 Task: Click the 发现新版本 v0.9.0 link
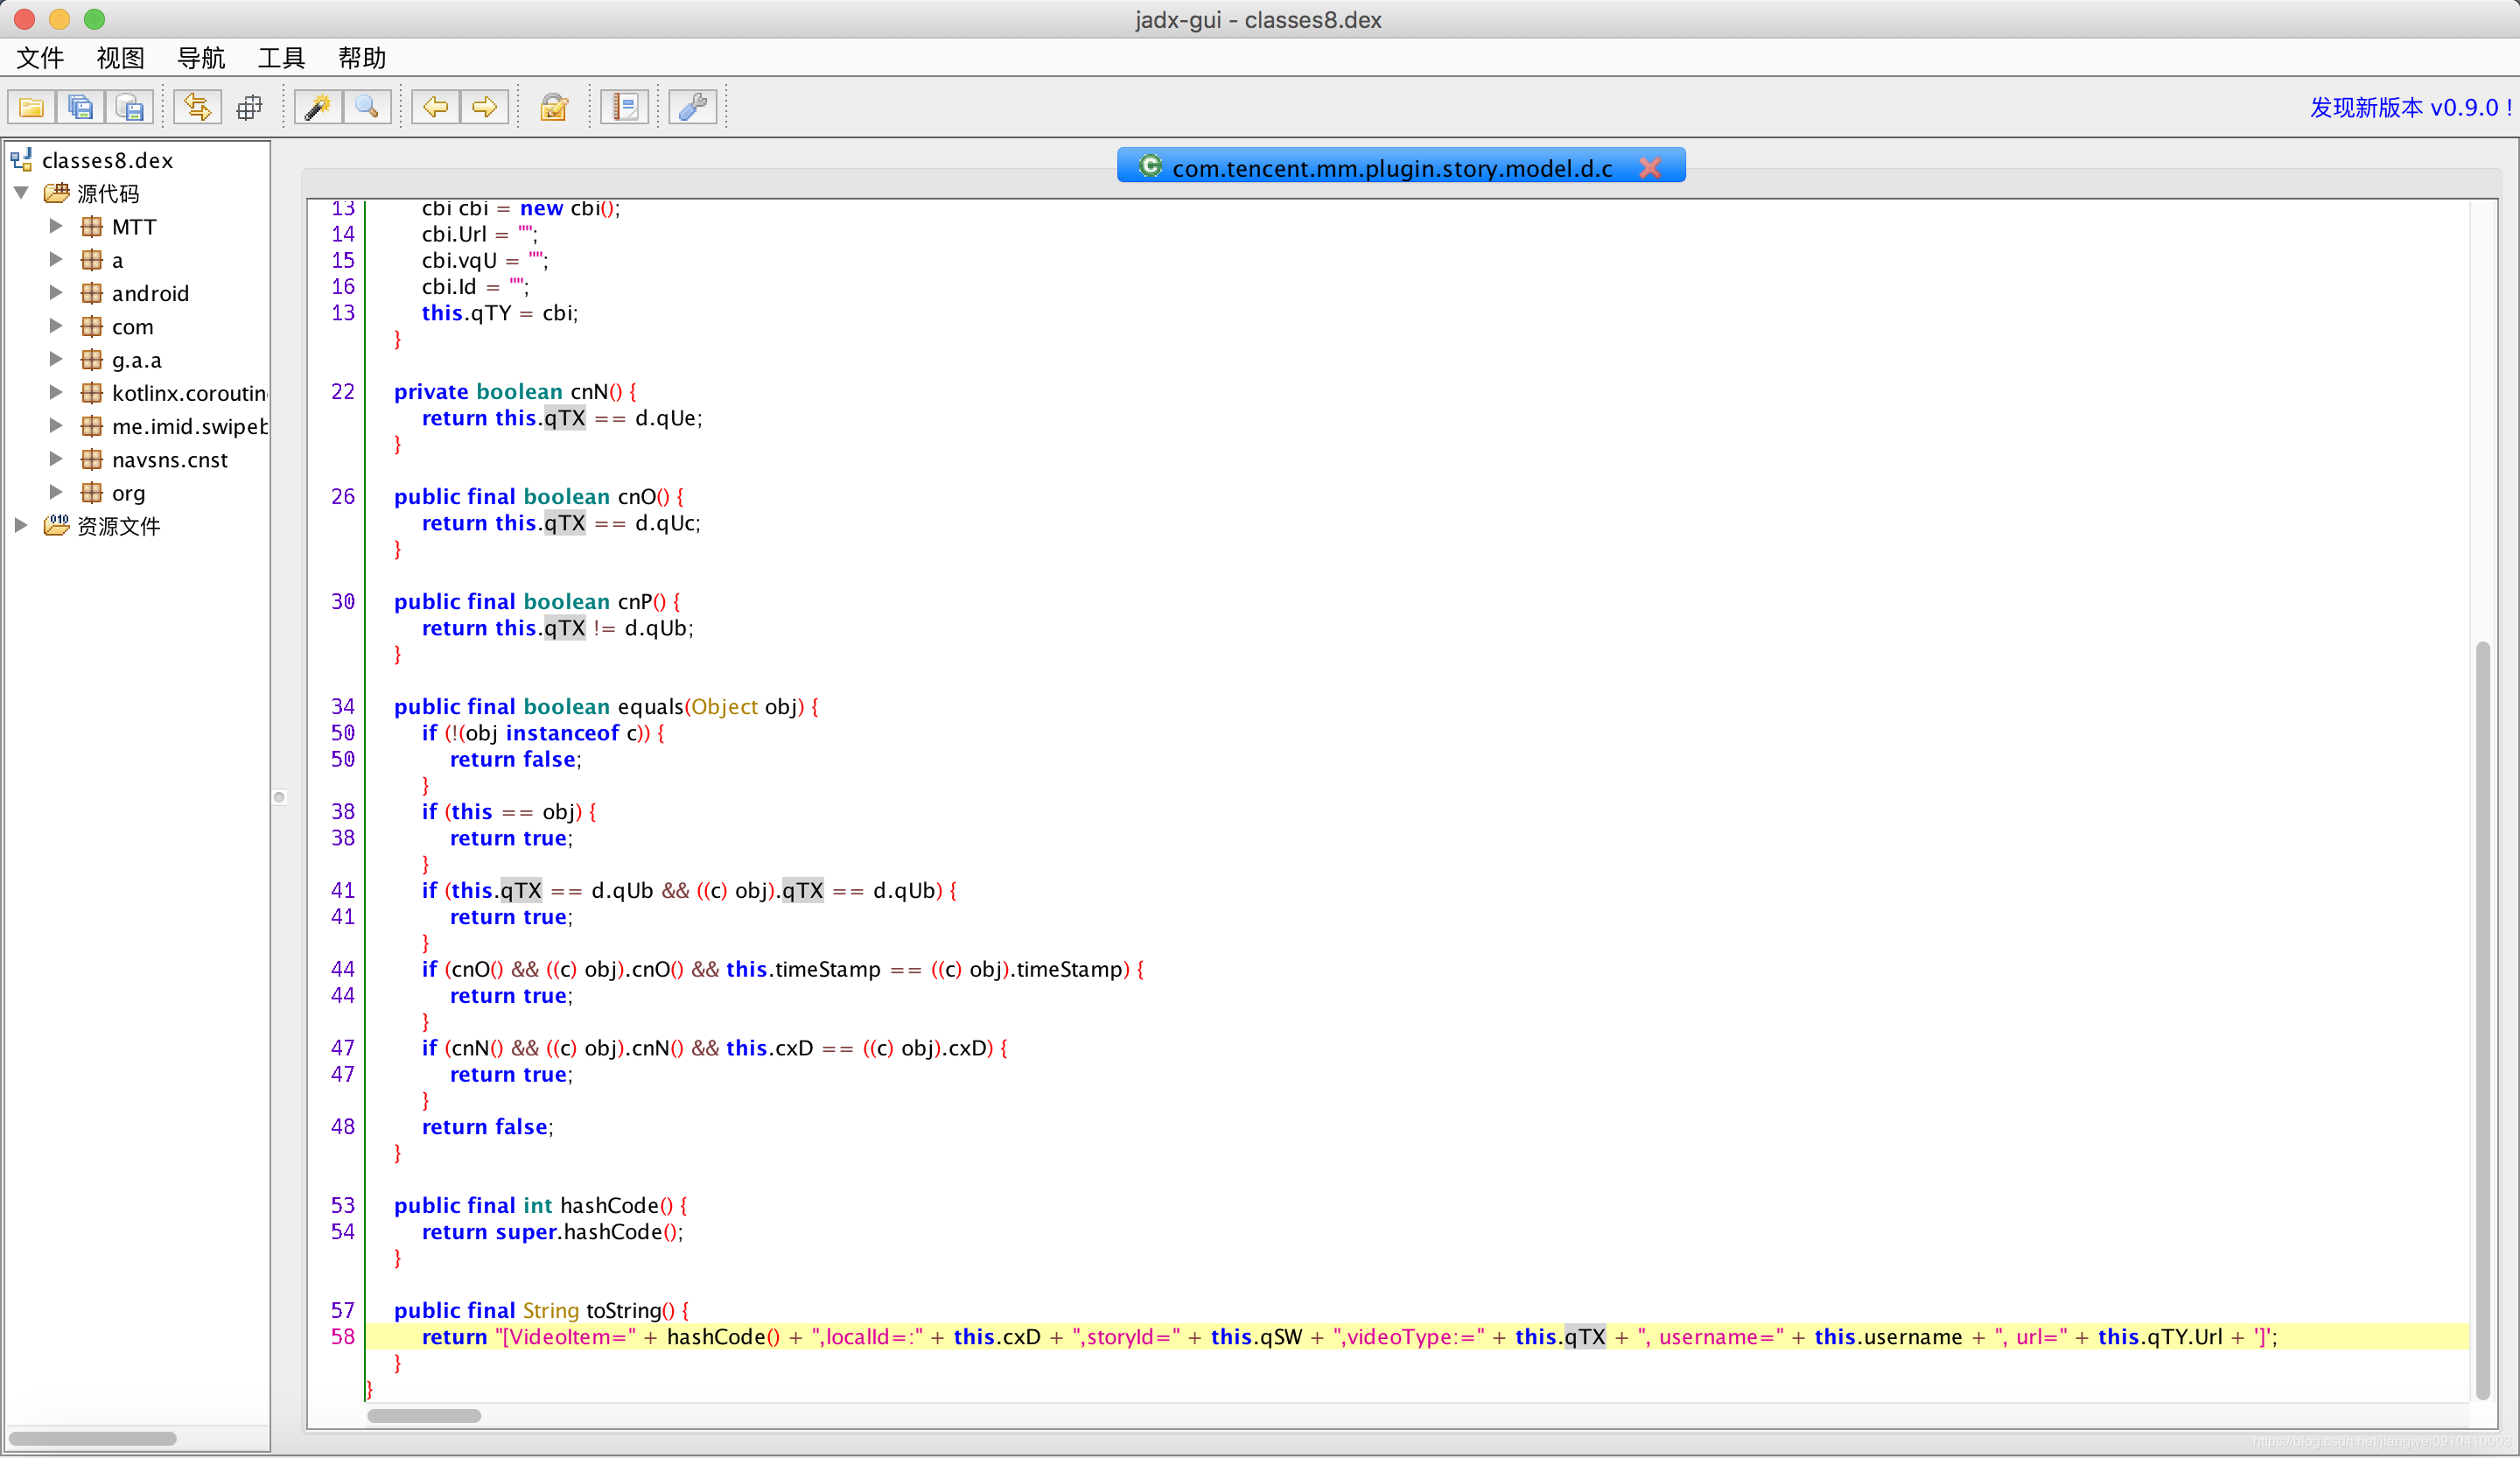click(2410, 107)
